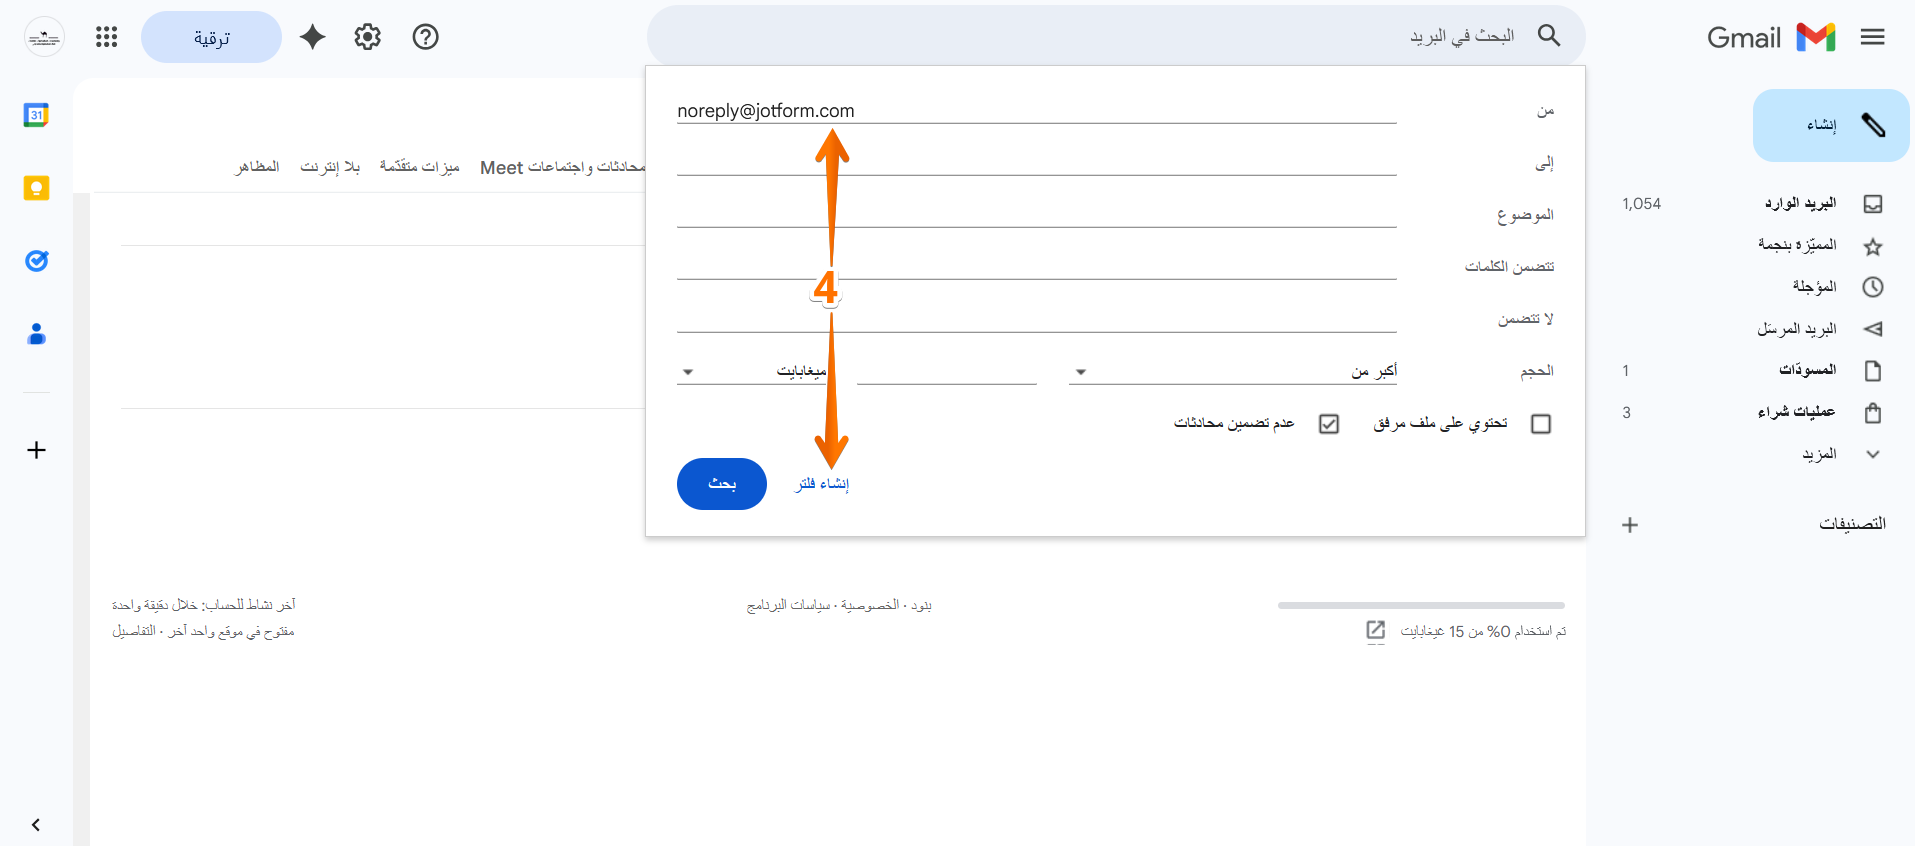
Task: Toggle the 'تحتوي على ملف مرفق' checkbox
Action: coord(1541,424)
